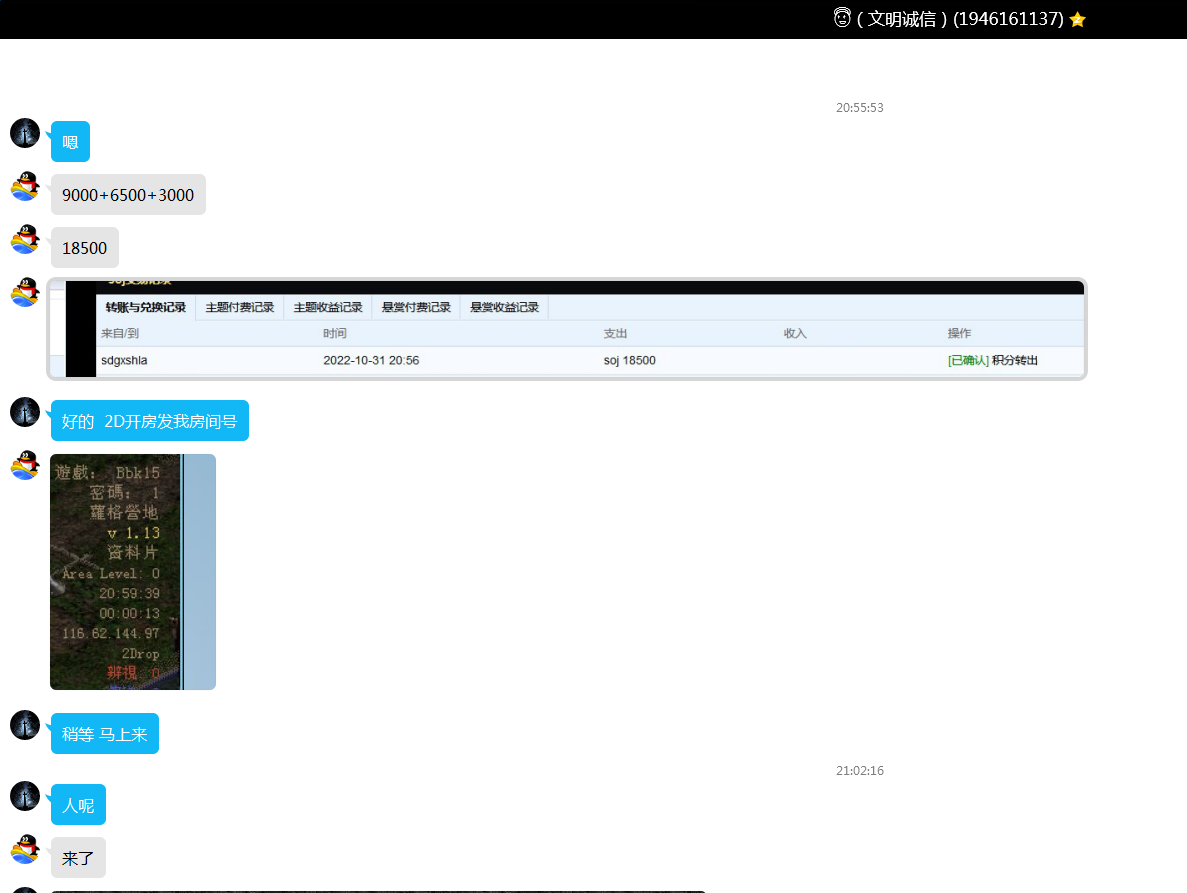Click the contact name 文明诚信 in header
This screenshot has height=893, width=1187.
point(902,19)
